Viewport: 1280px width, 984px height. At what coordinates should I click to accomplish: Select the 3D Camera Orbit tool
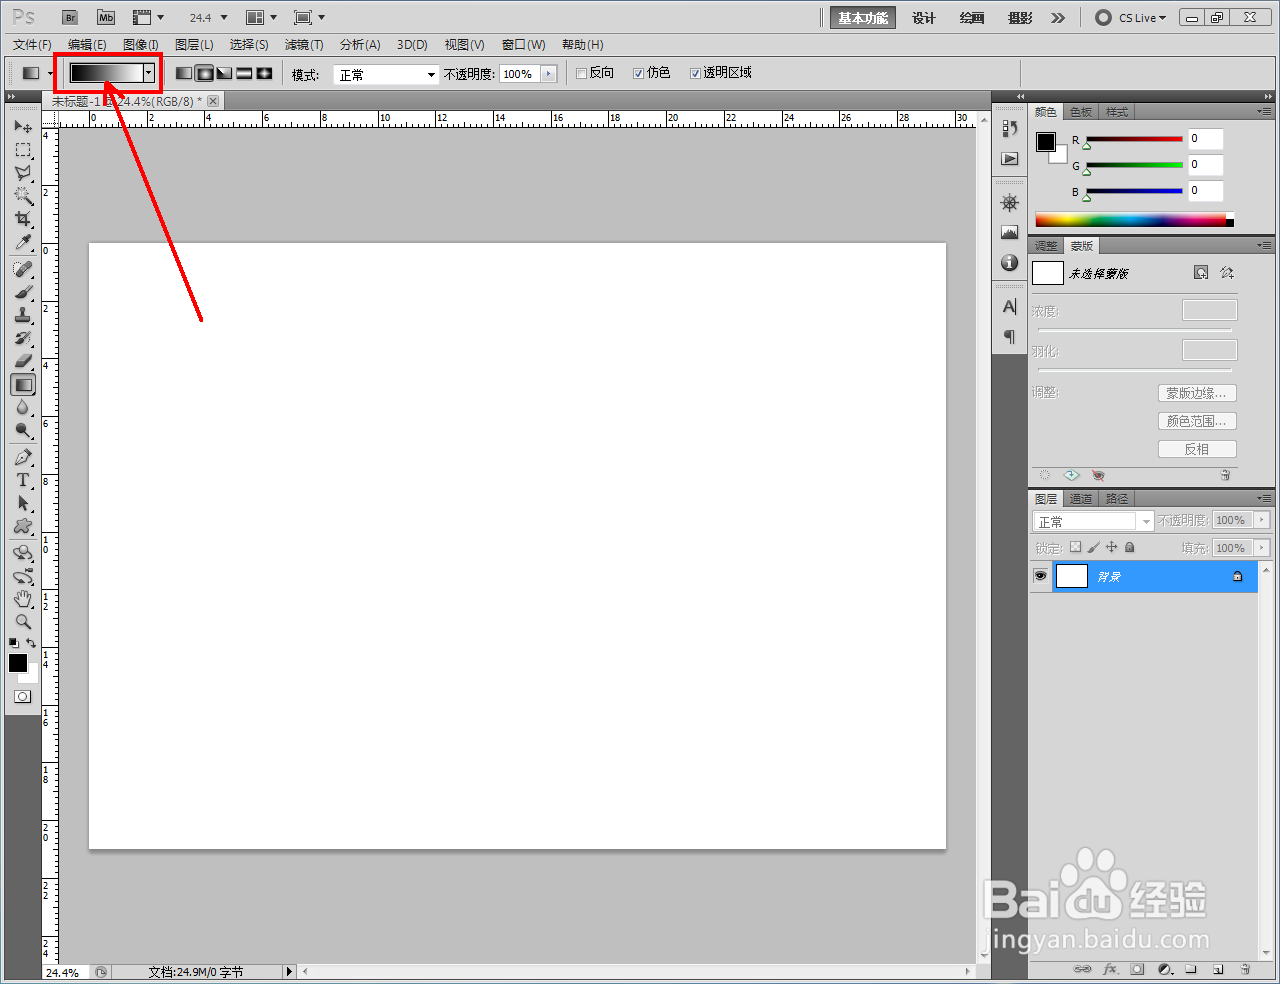pyautogui.click(x=23, y=576)
